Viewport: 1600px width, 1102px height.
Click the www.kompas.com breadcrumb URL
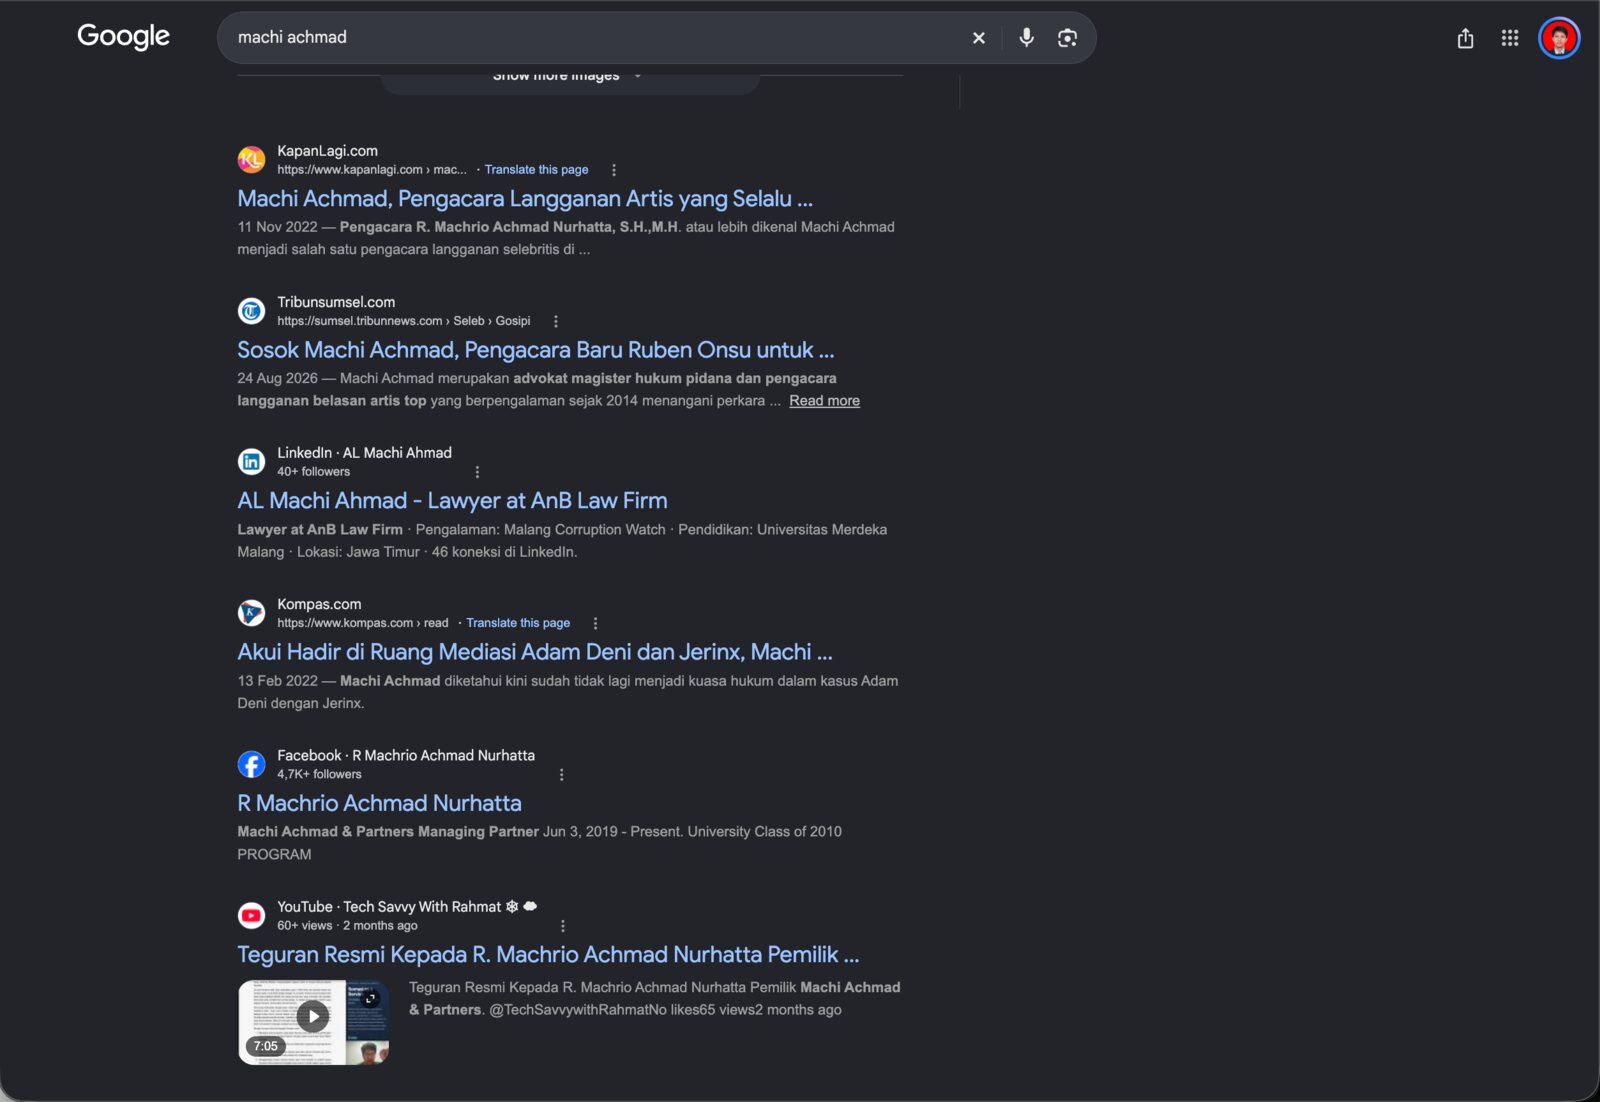pyautogui.click(x=363, y=623)
